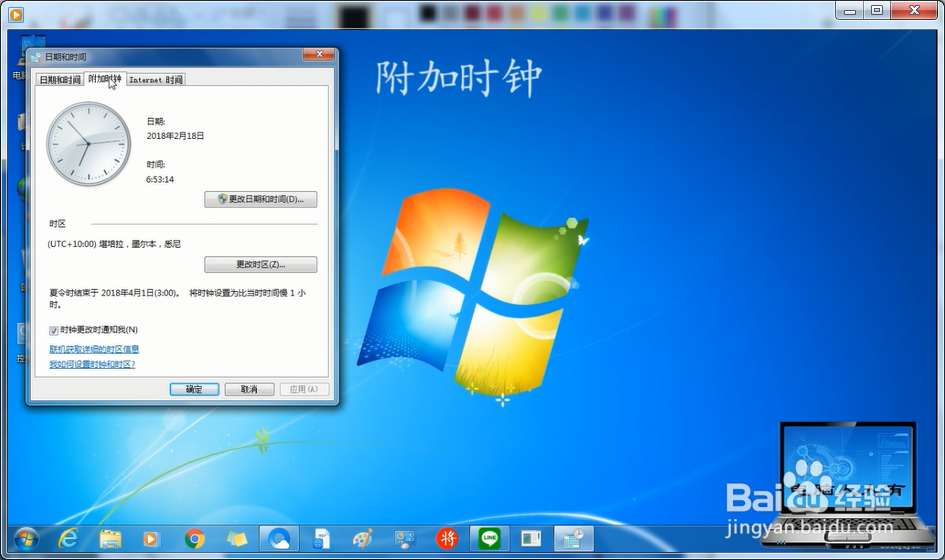Switch to the LINE app in taskbar
The height and width of the screenshot is (560, 945).
(x=489, y=538)
